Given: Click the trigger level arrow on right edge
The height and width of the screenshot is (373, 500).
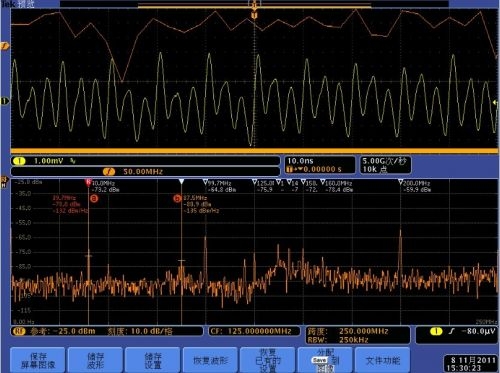Looking at the screenshot, I should pyautogui.click(x=495, y=103).
